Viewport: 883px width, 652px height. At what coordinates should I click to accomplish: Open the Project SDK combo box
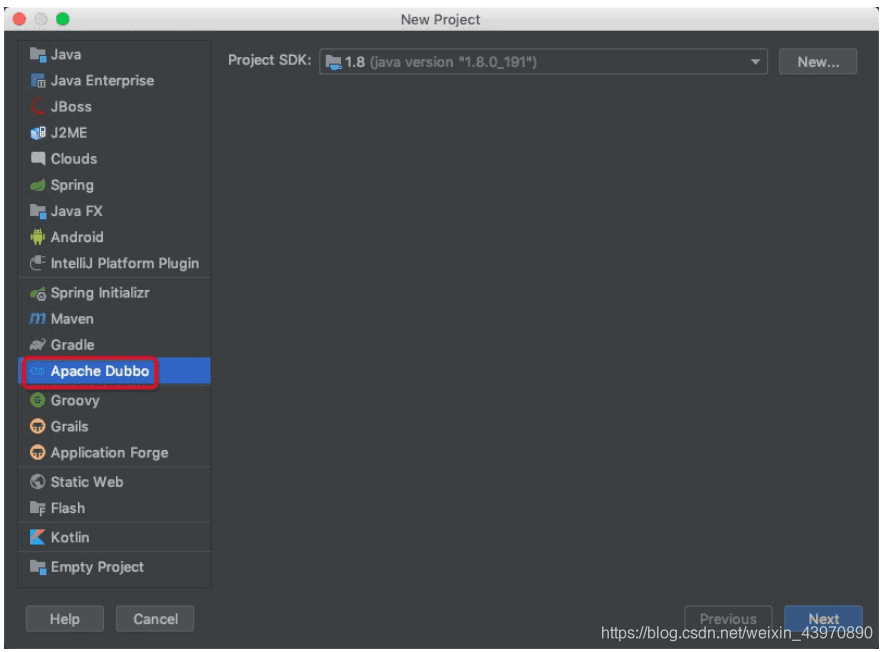[543, 62]
